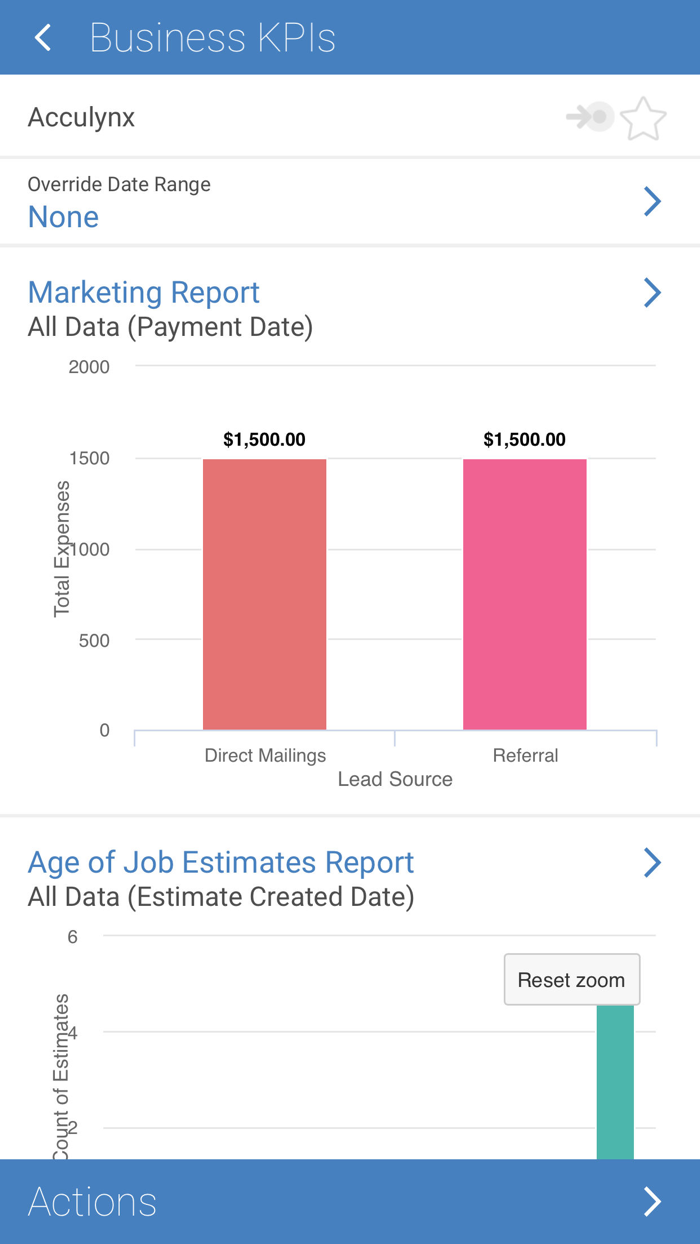Select the Direct Mailings expense bar
Viewport: 700px width, 1244px height.
[x=264, y=590]
